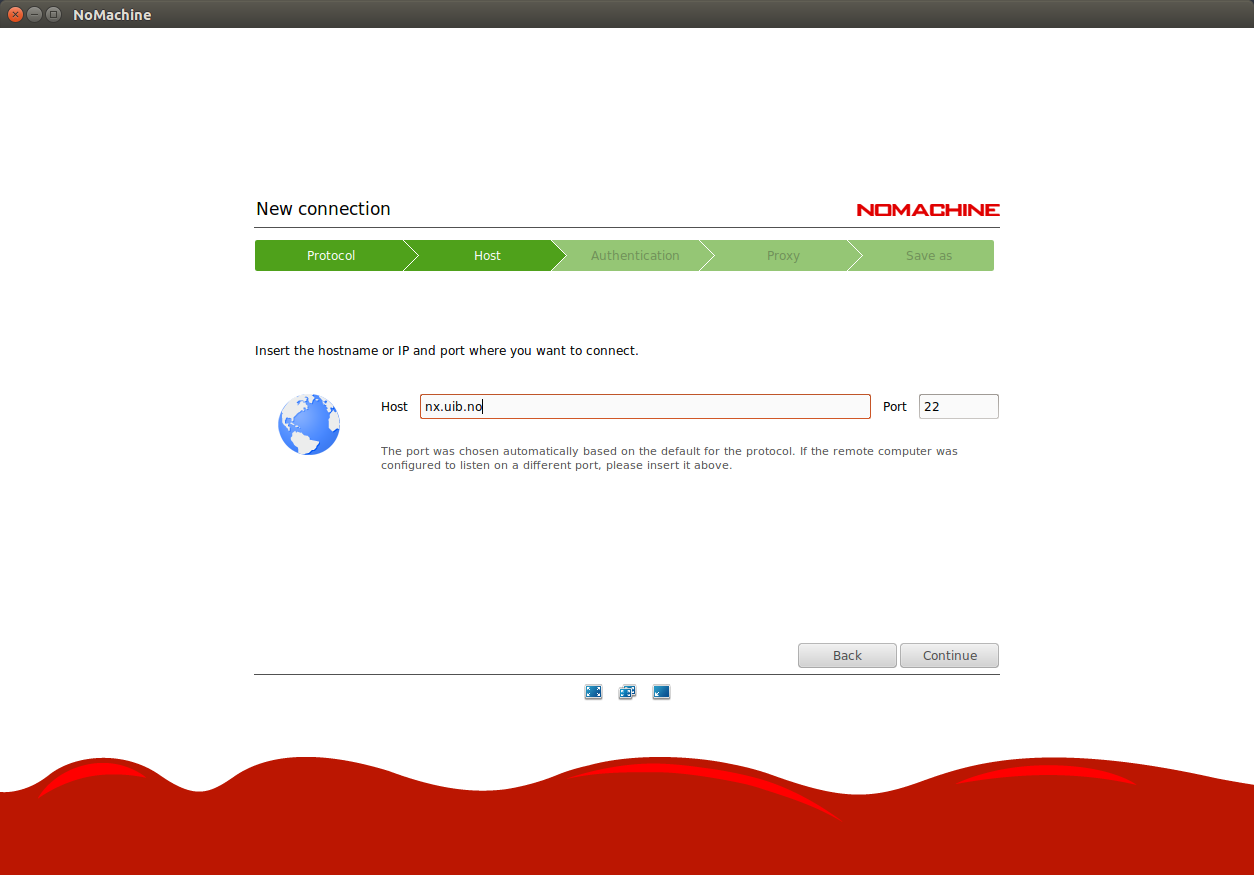Click the minimize window icon below the Continue button
This screenshot has height=875, width=1254.
click(661, 692)
